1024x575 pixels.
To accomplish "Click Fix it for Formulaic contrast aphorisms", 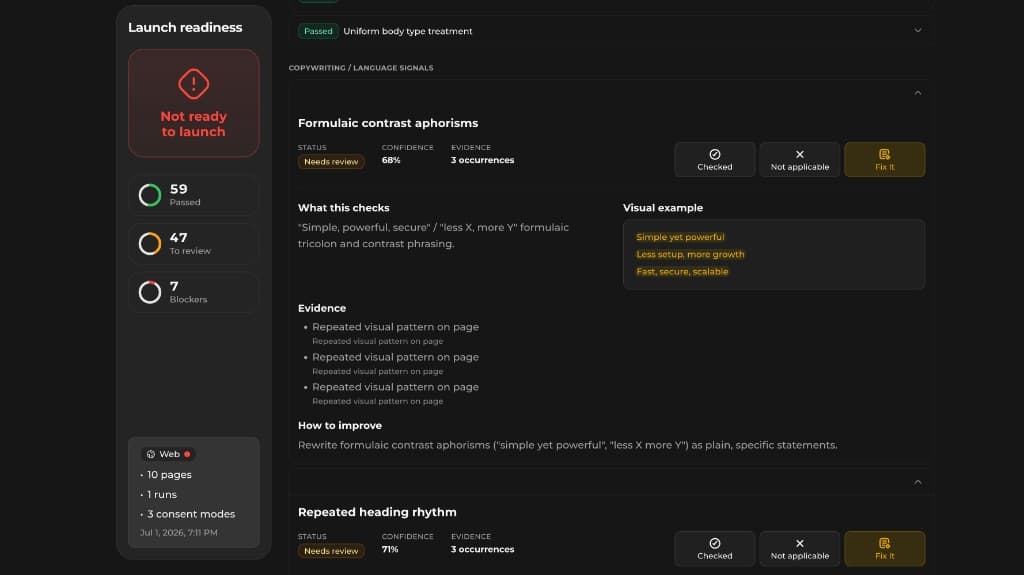I will 884,159.
